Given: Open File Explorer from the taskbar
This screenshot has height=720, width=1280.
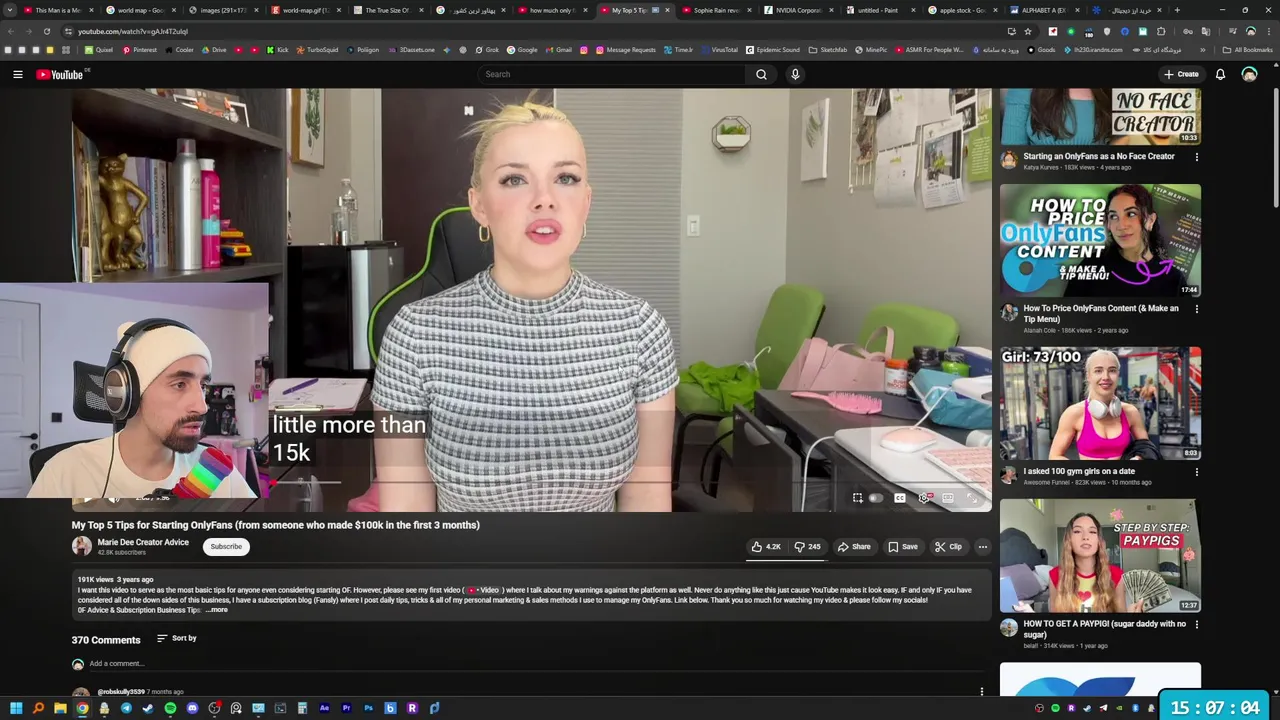Looking at the screenshot, I should click(60, 708).
